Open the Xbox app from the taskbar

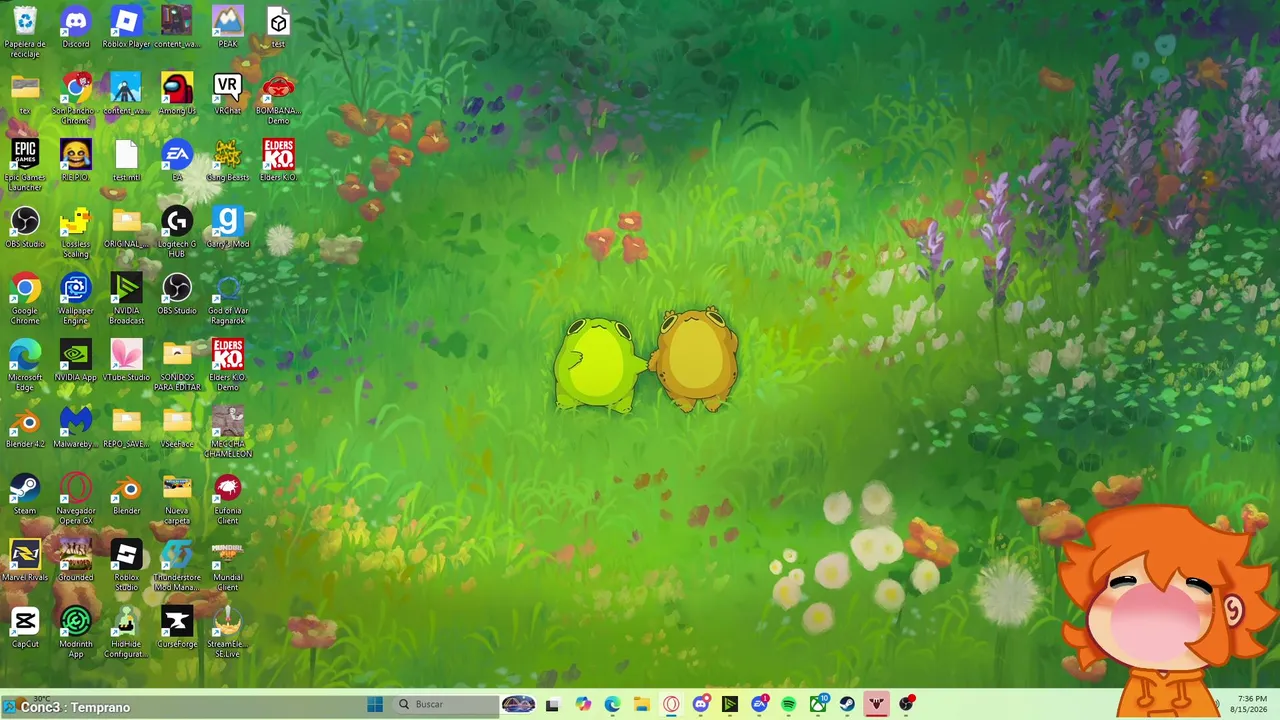[818, 704]
